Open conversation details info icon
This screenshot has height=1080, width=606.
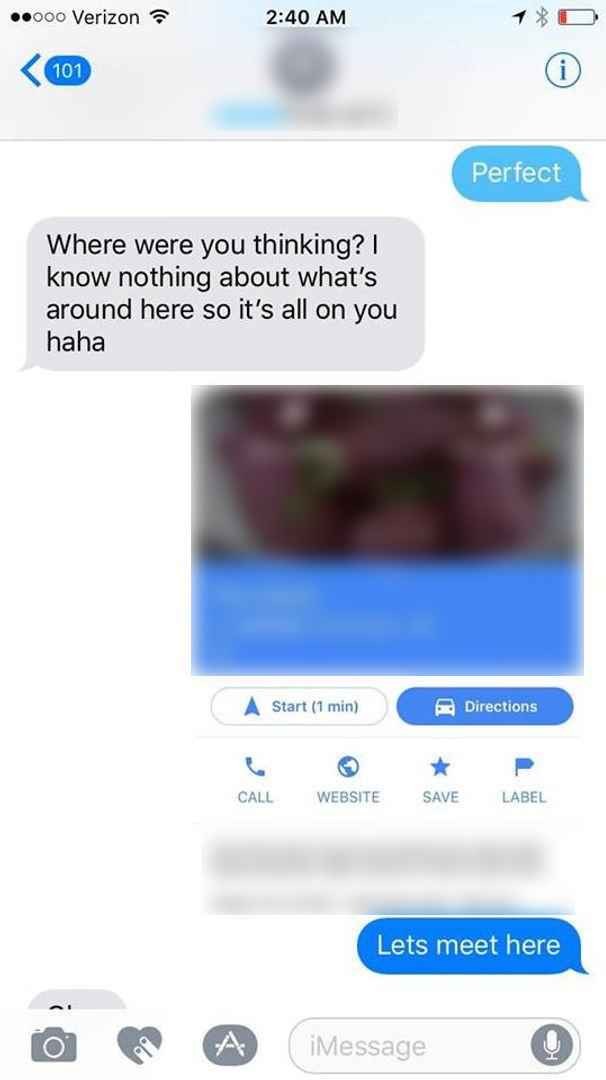pos(563,70)
